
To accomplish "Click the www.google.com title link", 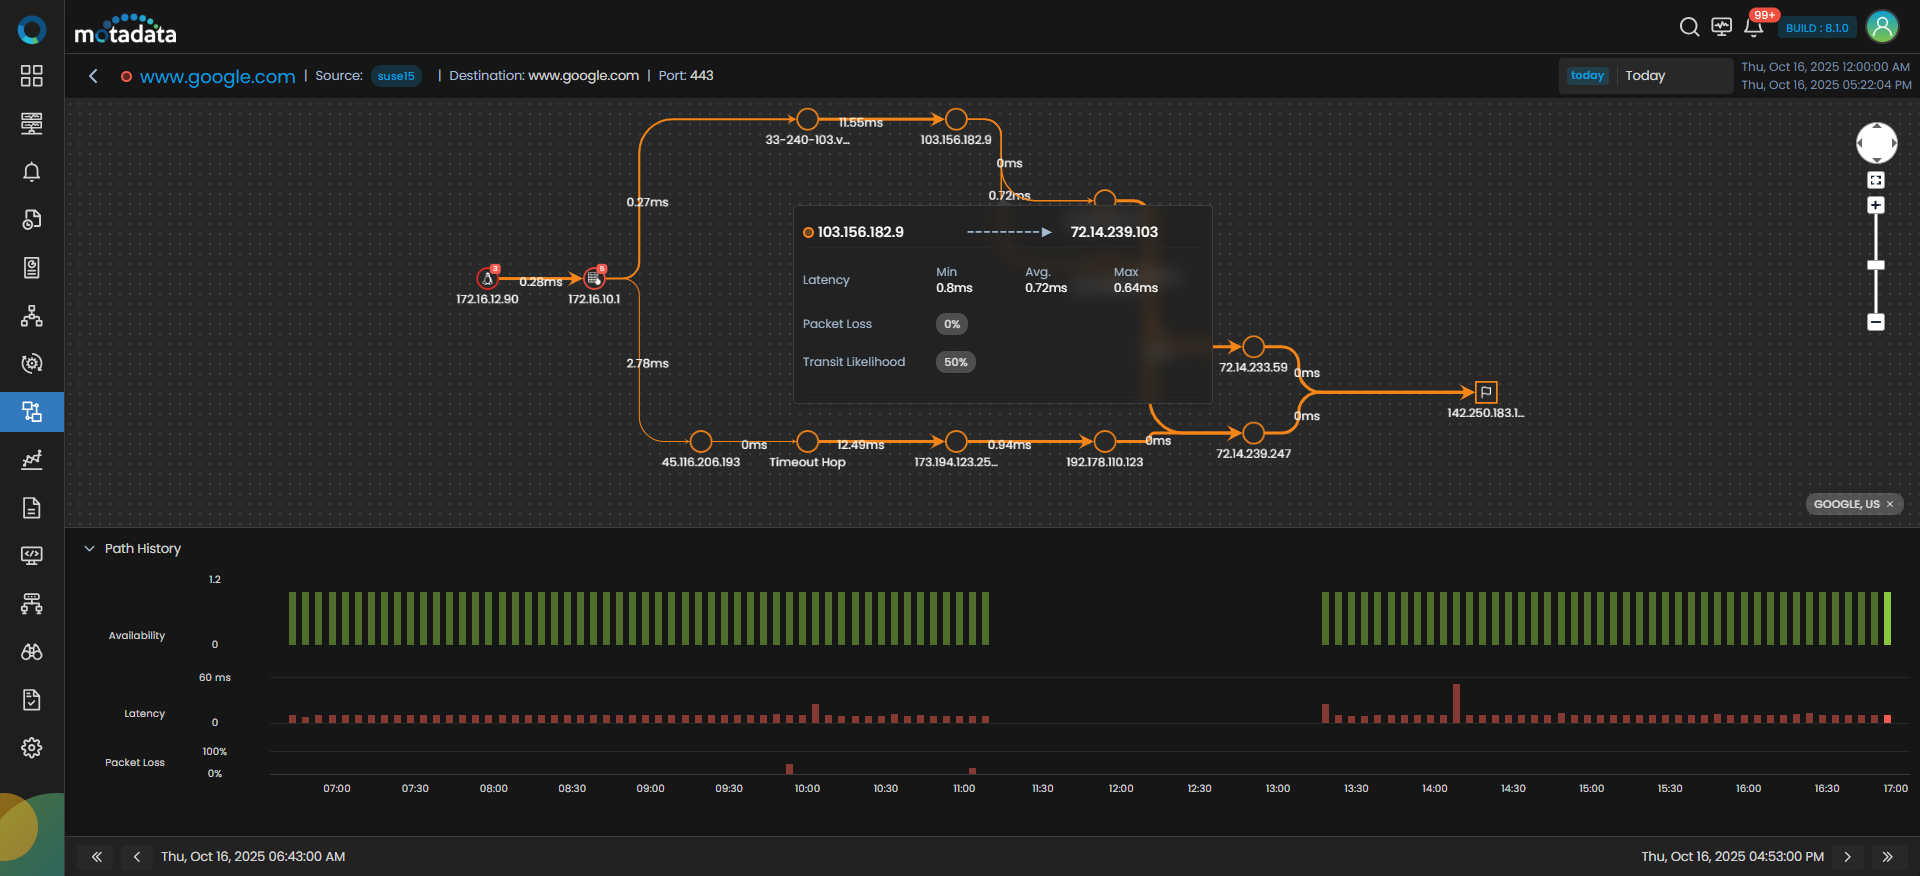I will point(217,77).
